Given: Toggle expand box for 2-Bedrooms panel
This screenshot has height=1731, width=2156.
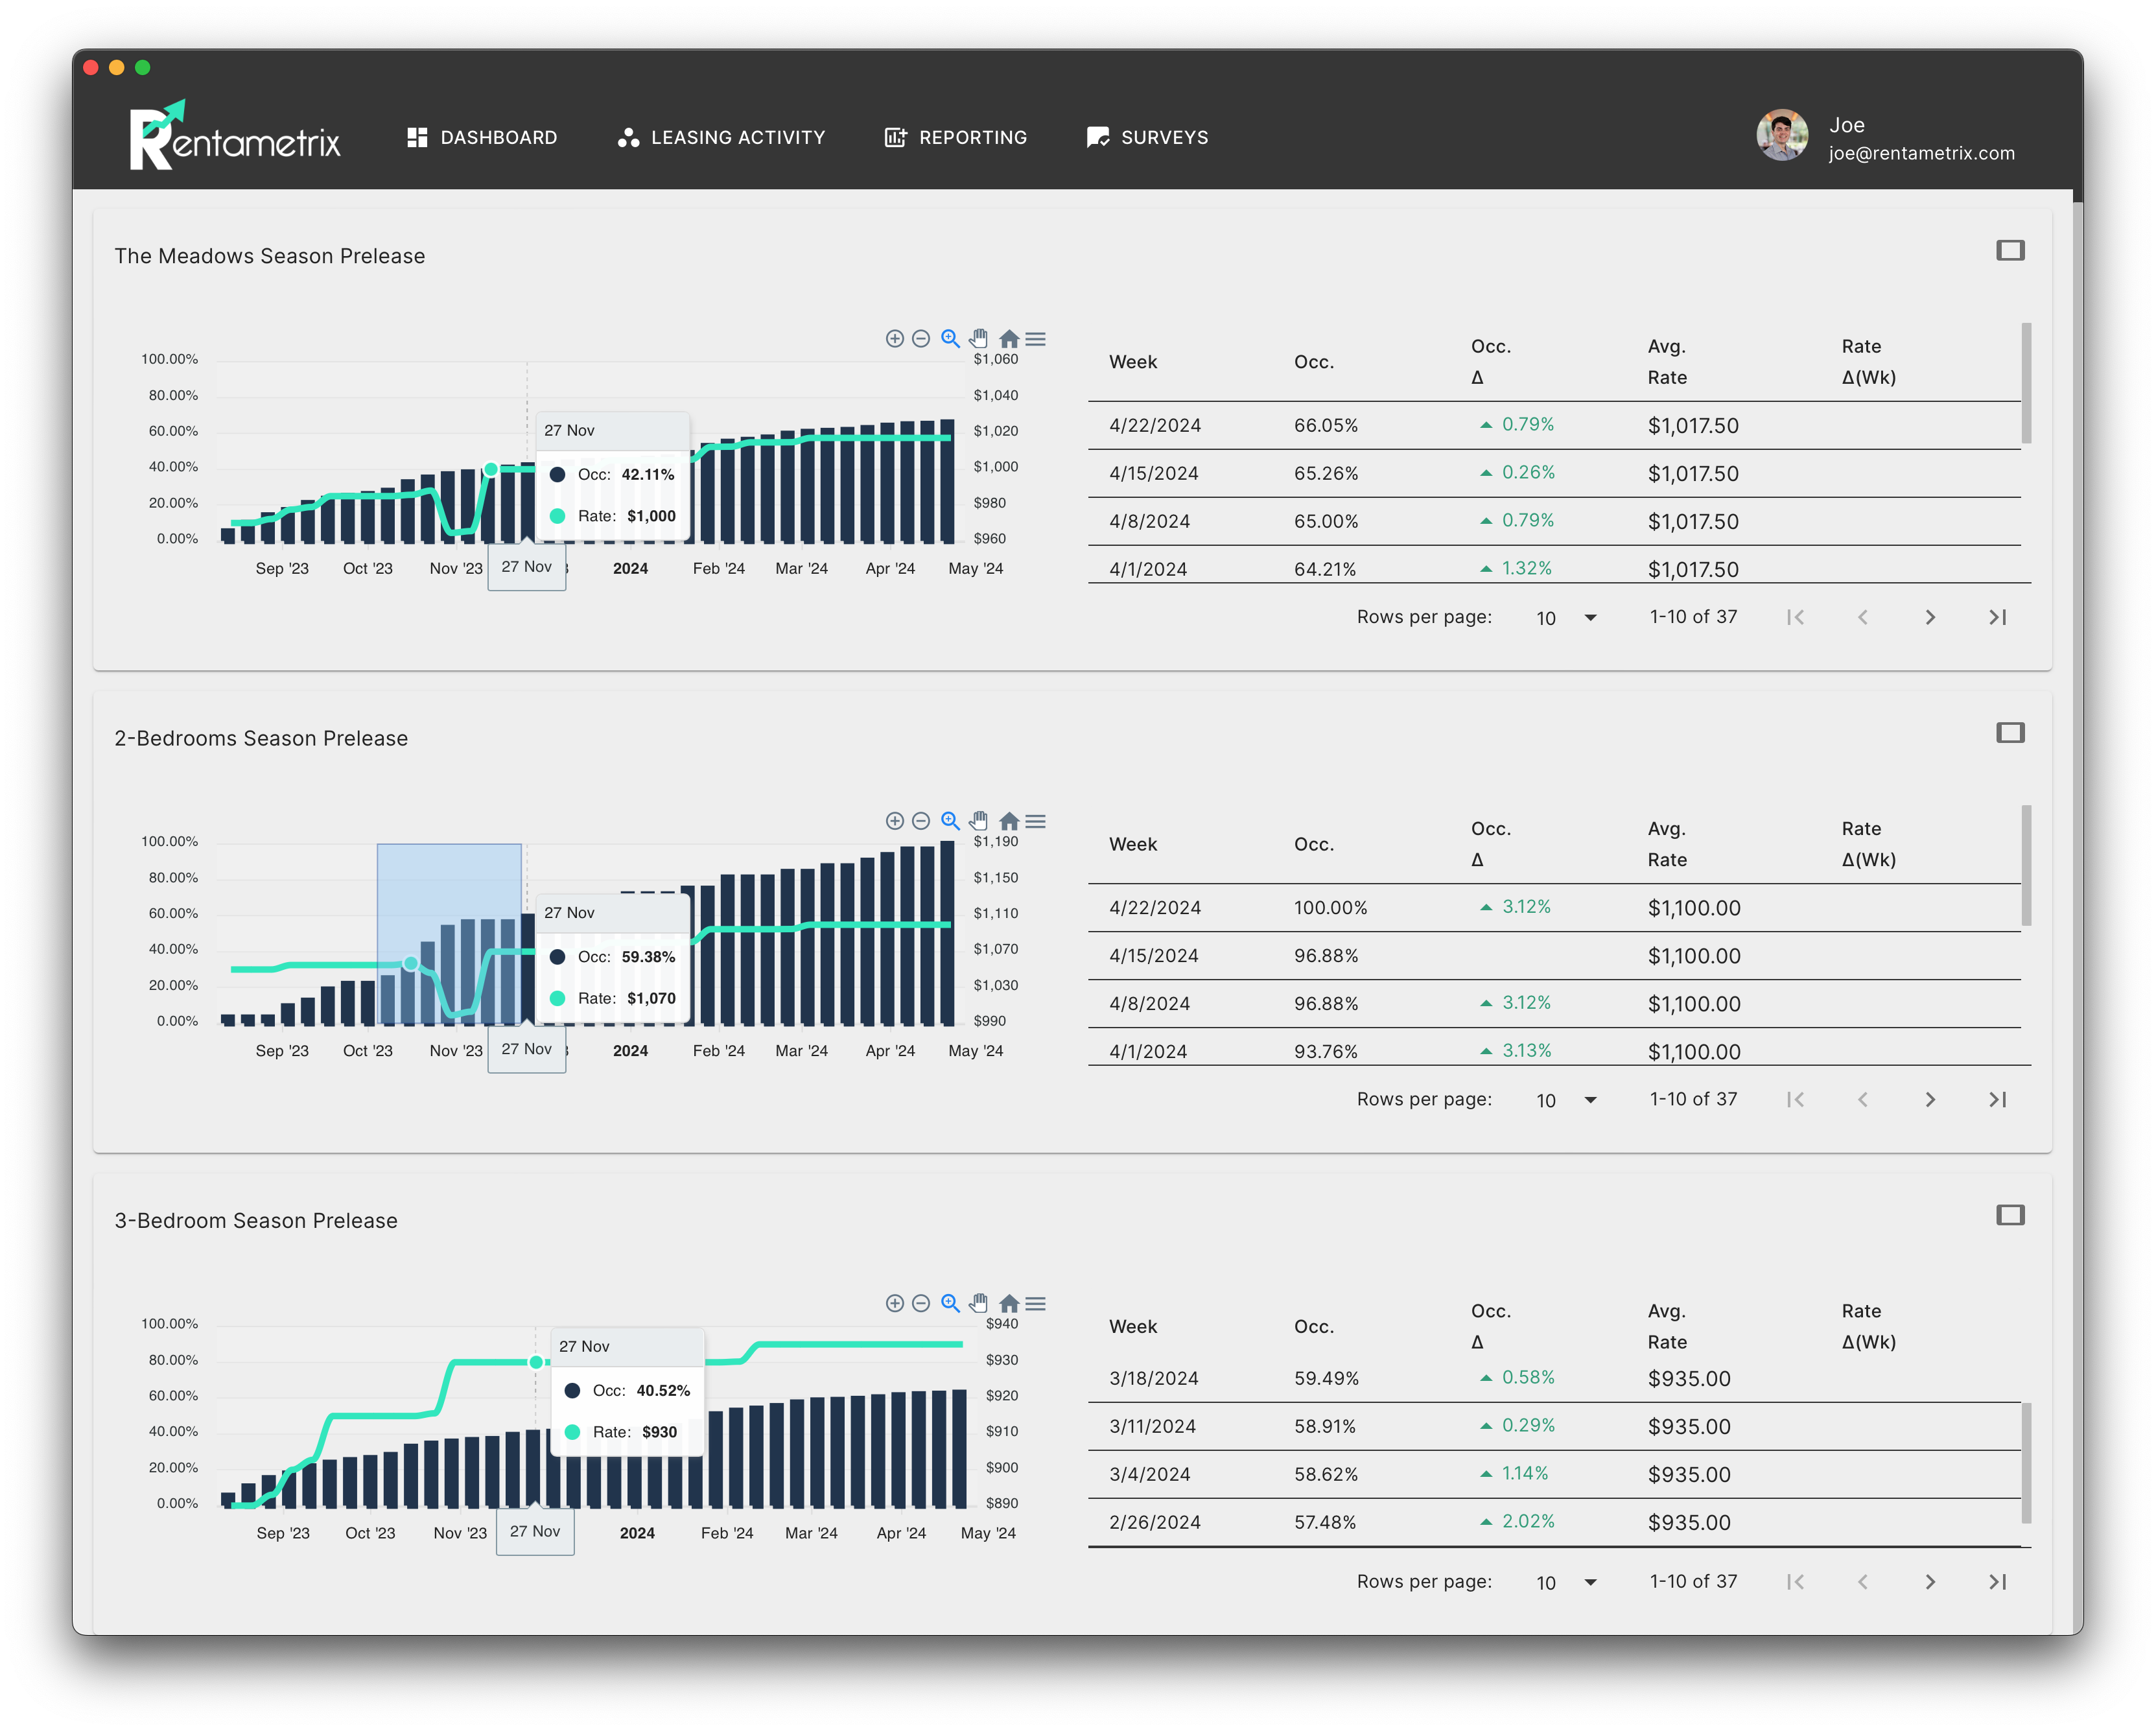Looking at the screenshot, I should pyautogui.click(x=2010, y=733).
